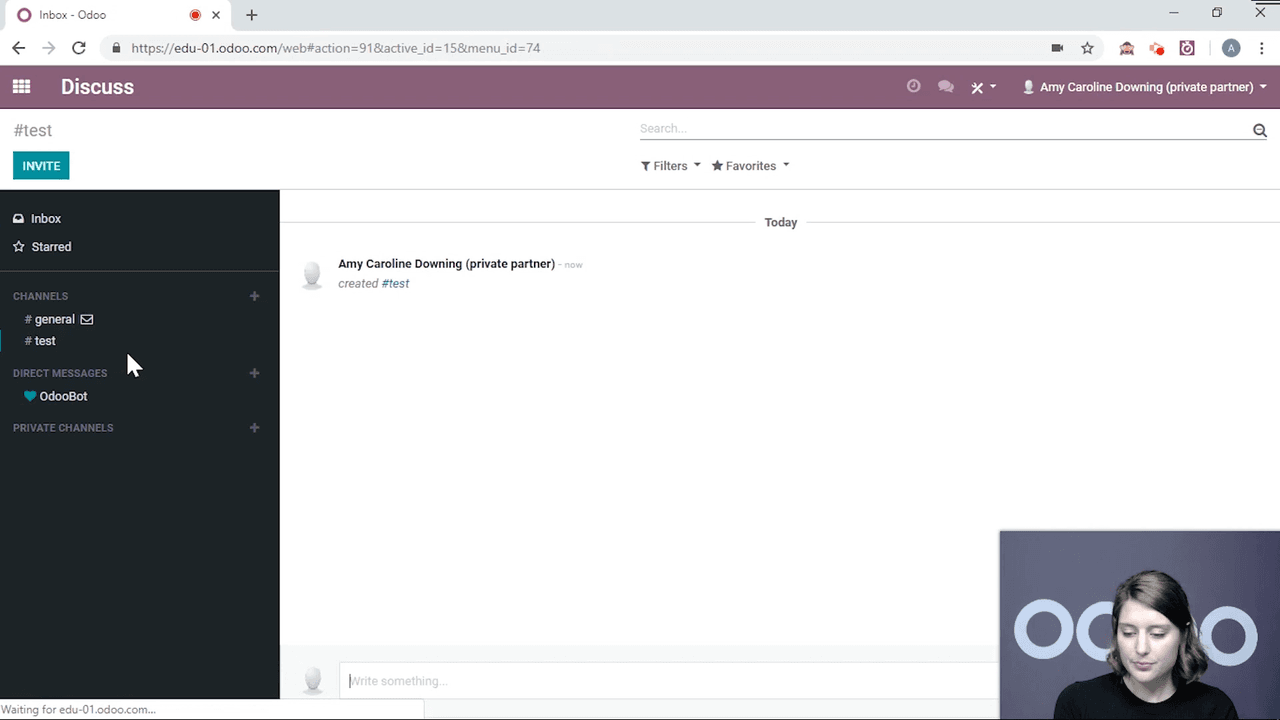Add a new channel with plus icon
The image size is (1280, 720).
(254, 296)
